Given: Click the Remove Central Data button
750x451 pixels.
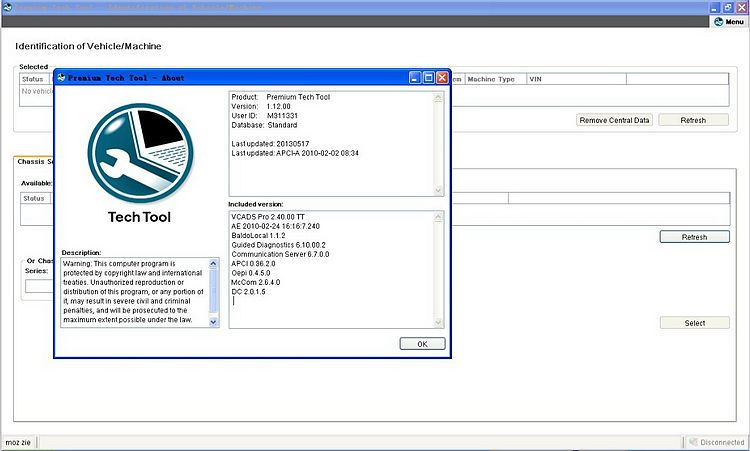Looking at the screenshot, I should coord(614,120).
